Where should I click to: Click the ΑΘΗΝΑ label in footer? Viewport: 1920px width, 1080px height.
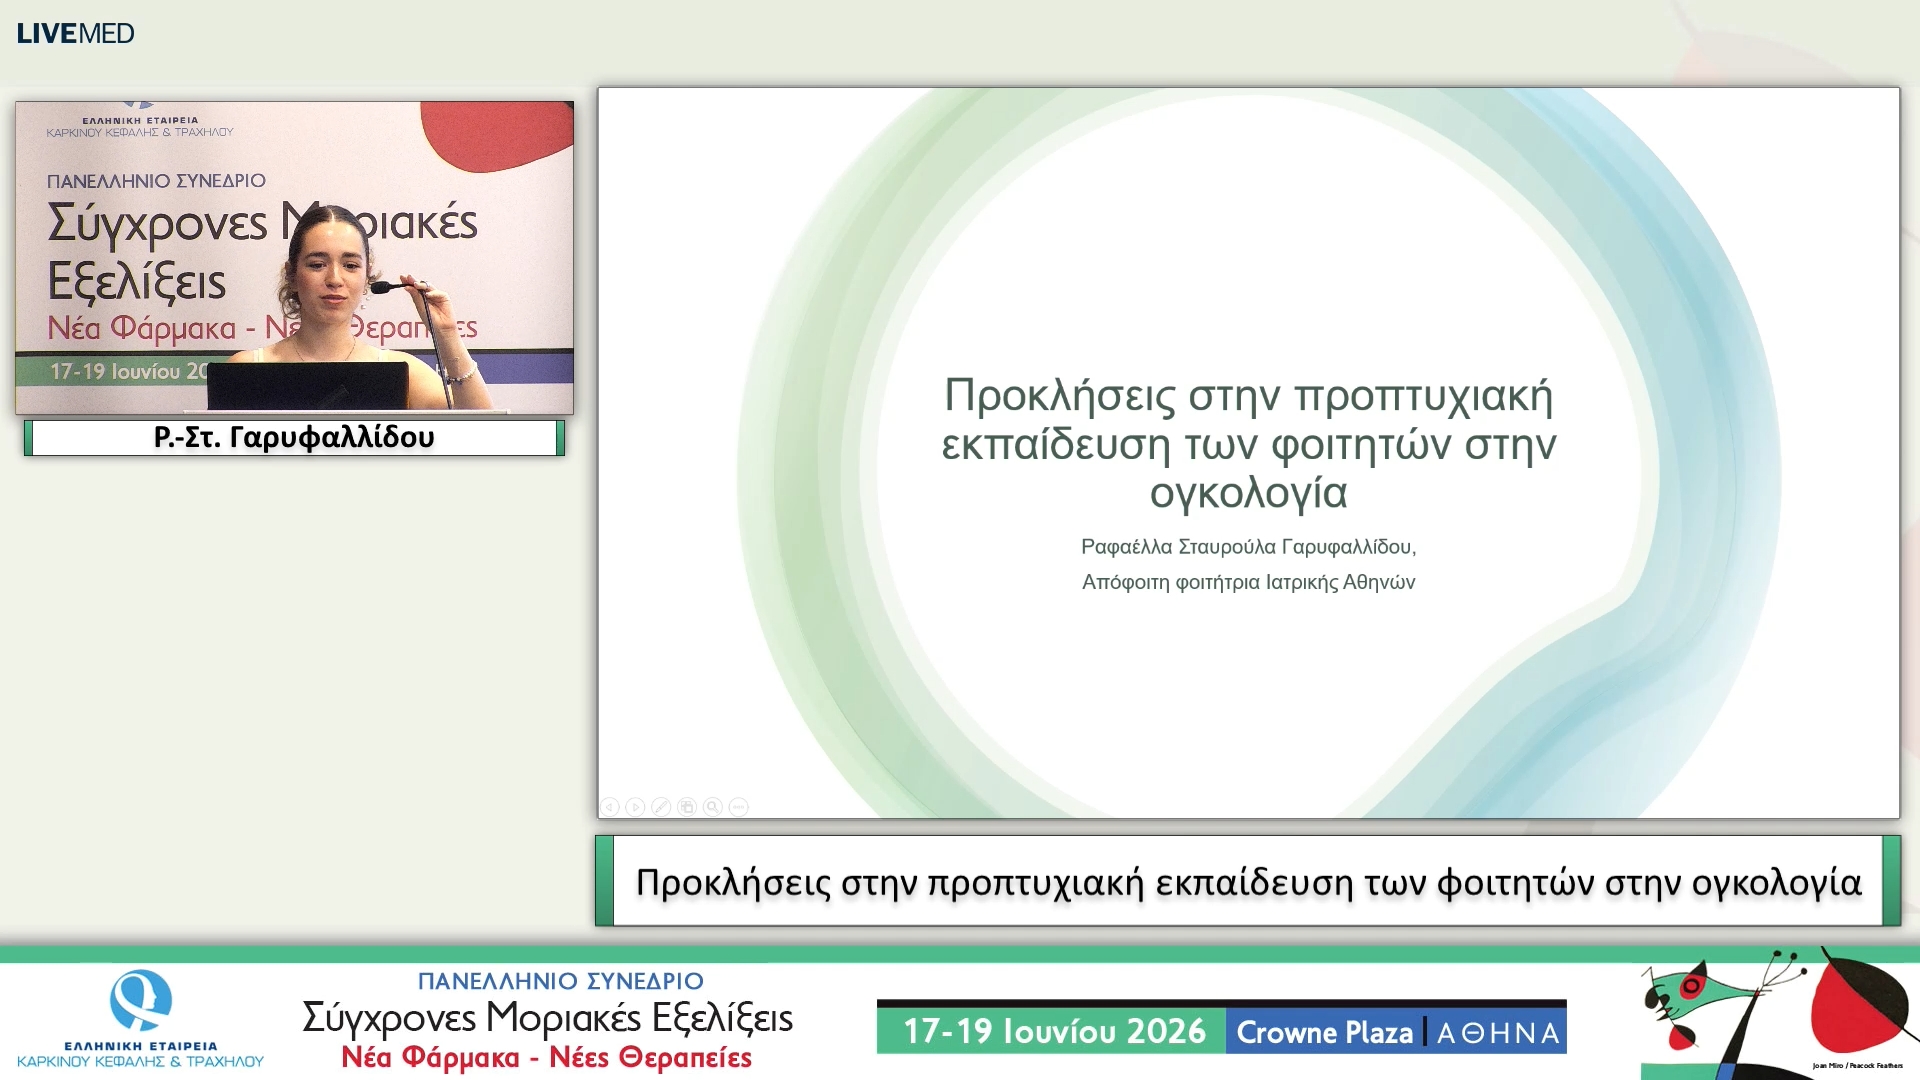1498,1033
